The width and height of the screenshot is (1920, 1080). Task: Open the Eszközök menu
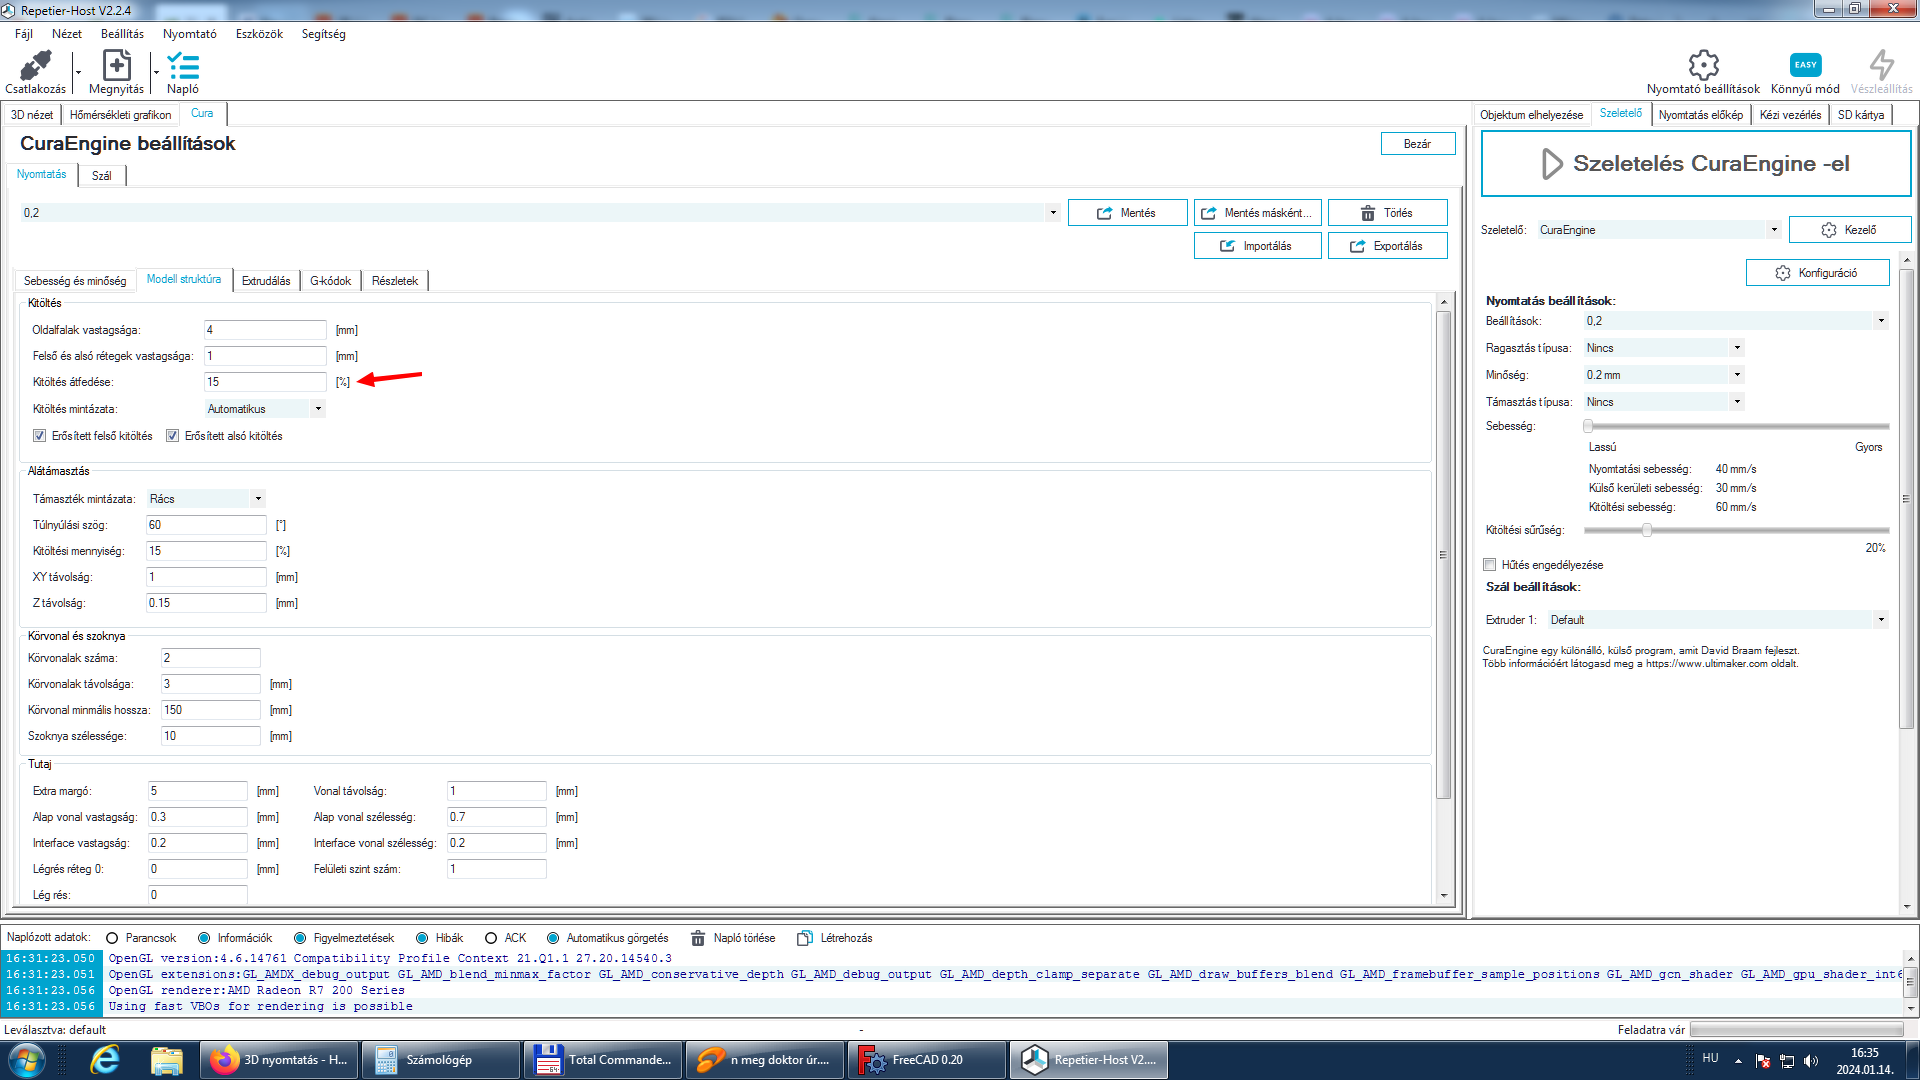(259, 34)
